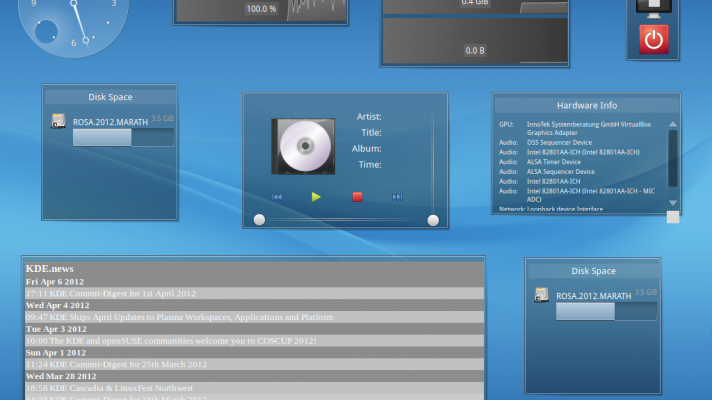
Task: Open KDE Commit-Digest for 25th March 2012
Action: 116,364
